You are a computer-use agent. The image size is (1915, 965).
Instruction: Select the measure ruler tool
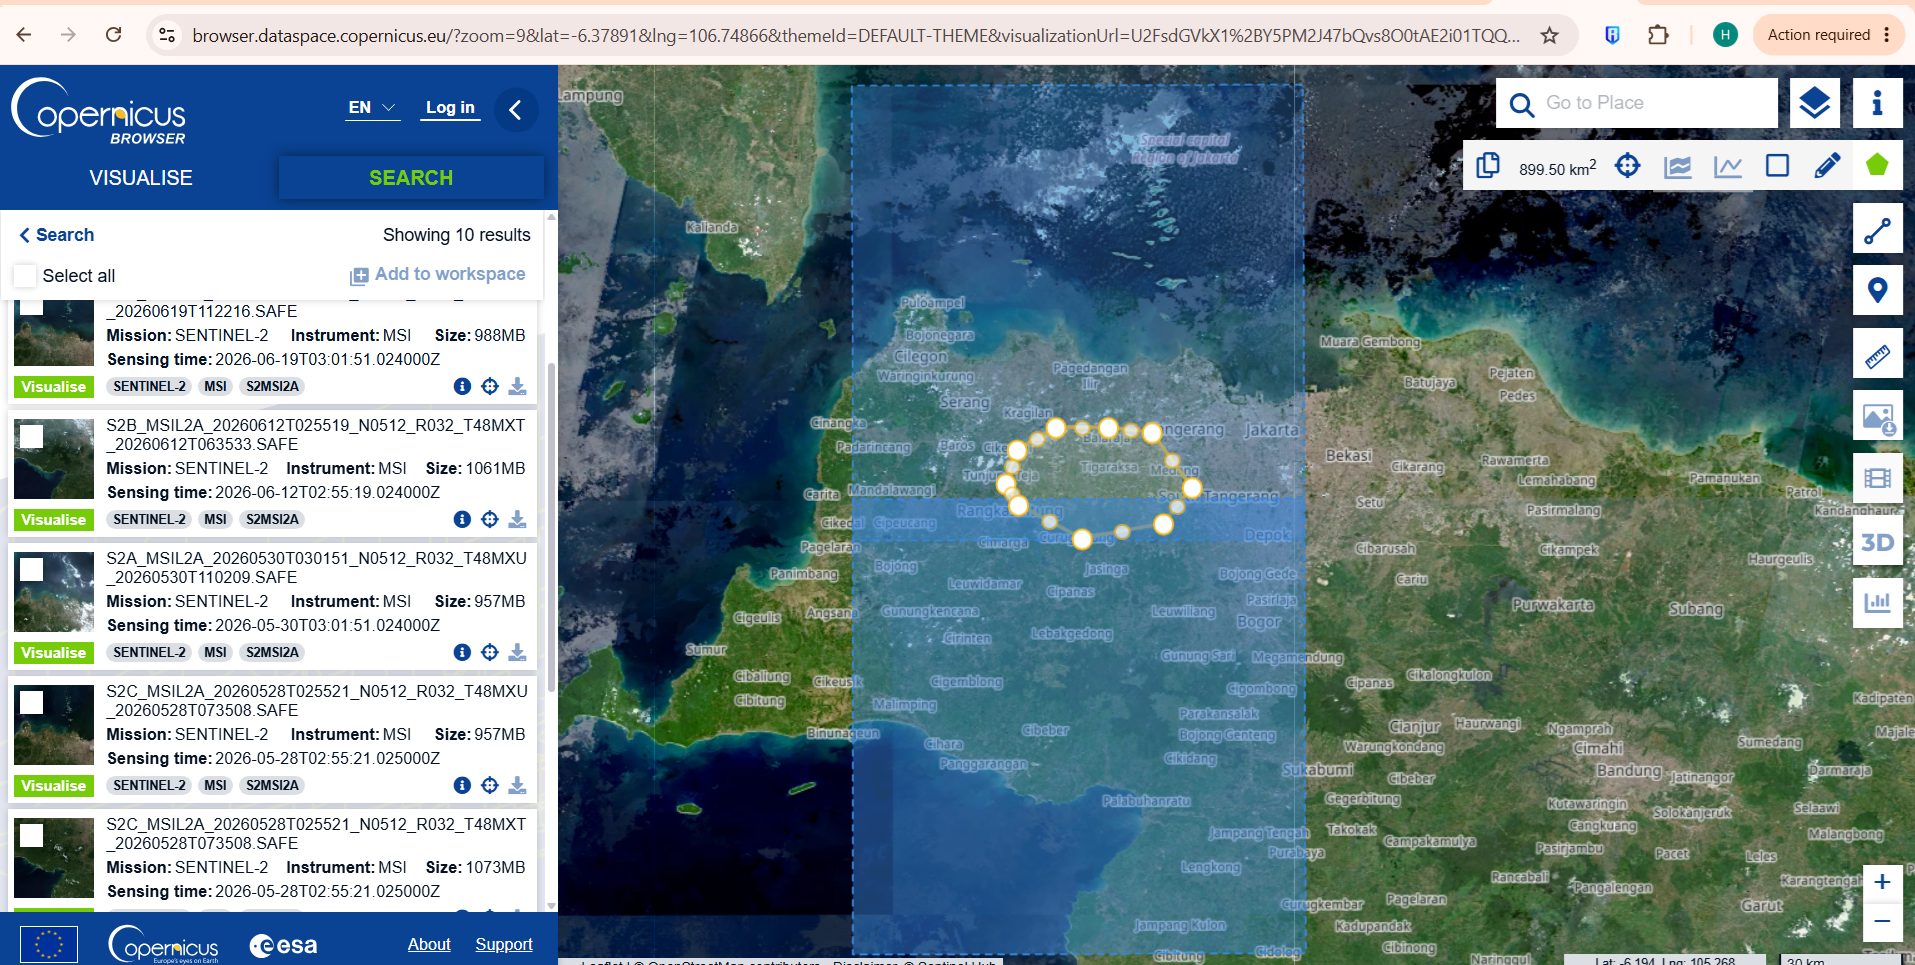coord(1877,354)
